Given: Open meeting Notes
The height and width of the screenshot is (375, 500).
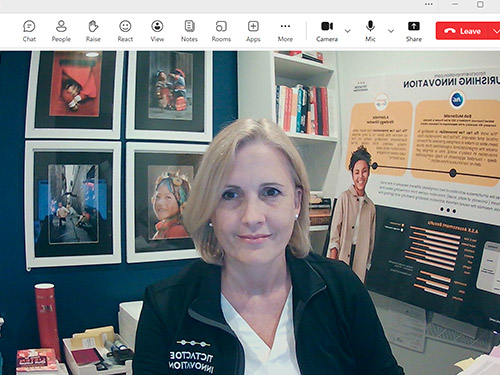Looking at the screenshot, I should pos(189,31).
